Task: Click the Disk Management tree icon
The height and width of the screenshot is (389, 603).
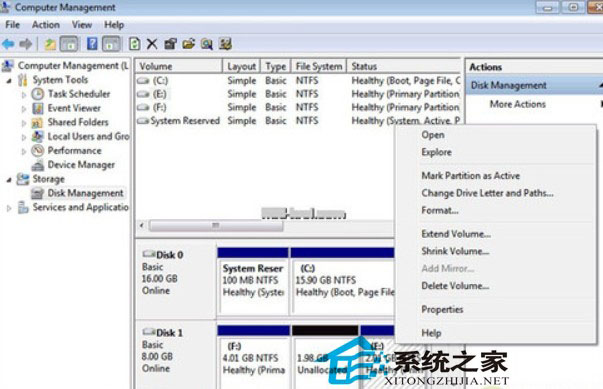Action: point(38,193)
